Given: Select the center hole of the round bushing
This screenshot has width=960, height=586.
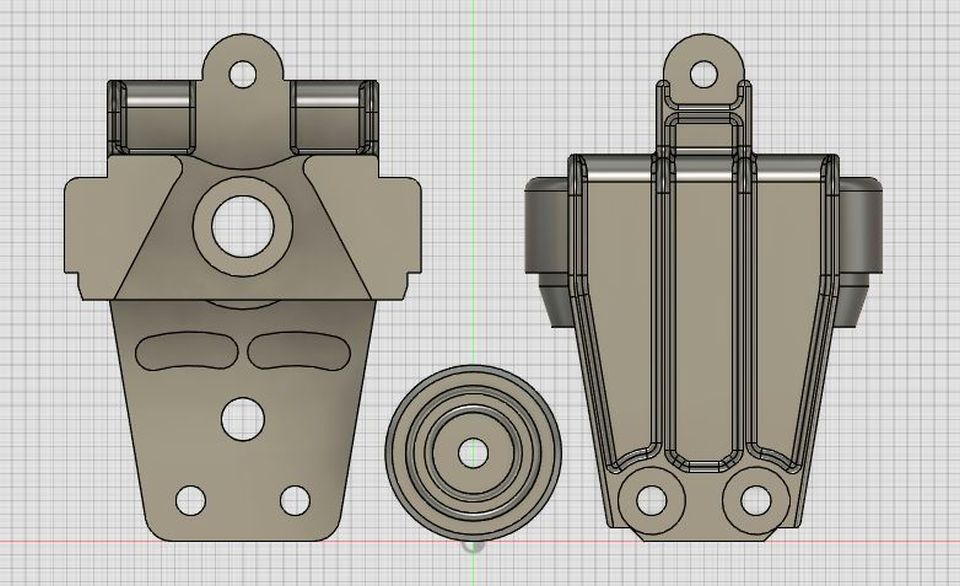Looking at the screenshot, I should click(474, 453).
